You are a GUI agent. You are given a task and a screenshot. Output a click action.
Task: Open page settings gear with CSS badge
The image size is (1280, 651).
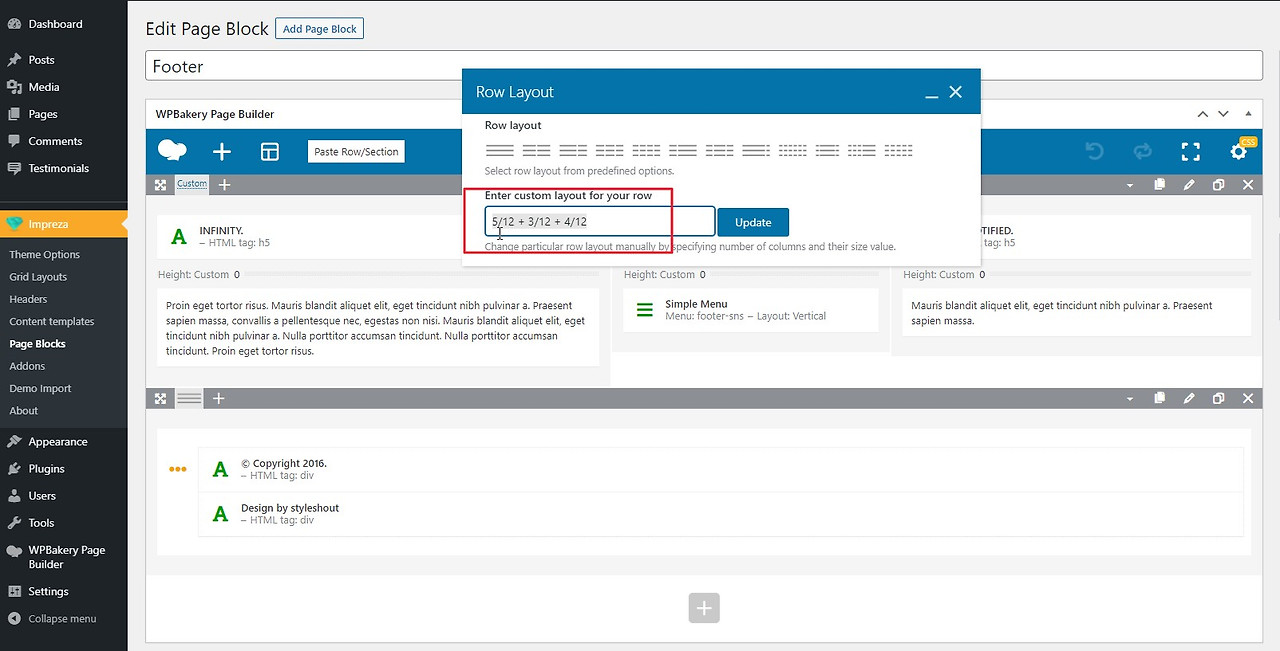coord(1240,151)
